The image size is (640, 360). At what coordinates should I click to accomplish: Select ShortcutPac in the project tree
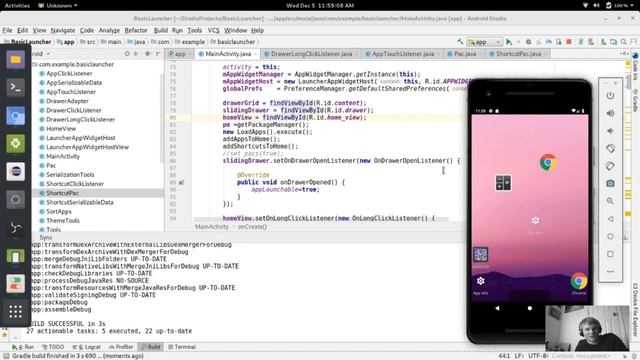click(x=62, y=193)
